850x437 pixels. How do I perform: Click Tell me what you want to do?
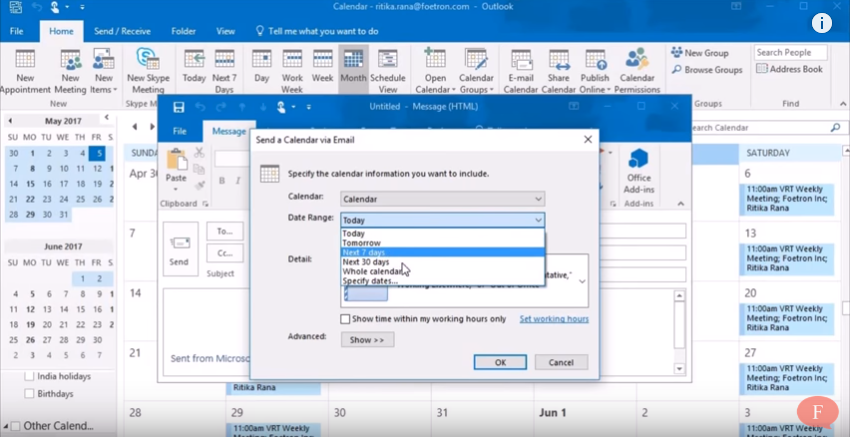[x=317, y=31]
